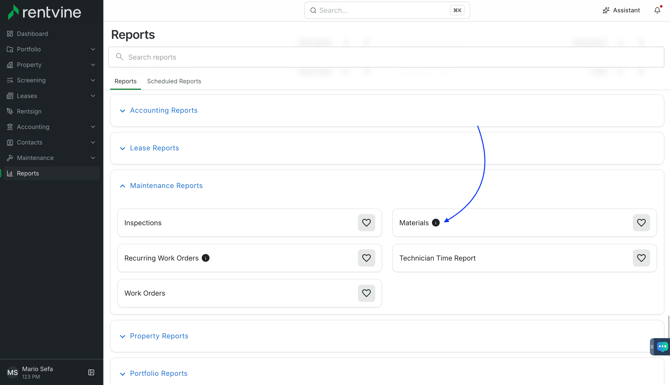This screenshot has height=385, width=670.
Task: Open the Work Orders report
Action: pyautogui.click(x=144, y=294)
